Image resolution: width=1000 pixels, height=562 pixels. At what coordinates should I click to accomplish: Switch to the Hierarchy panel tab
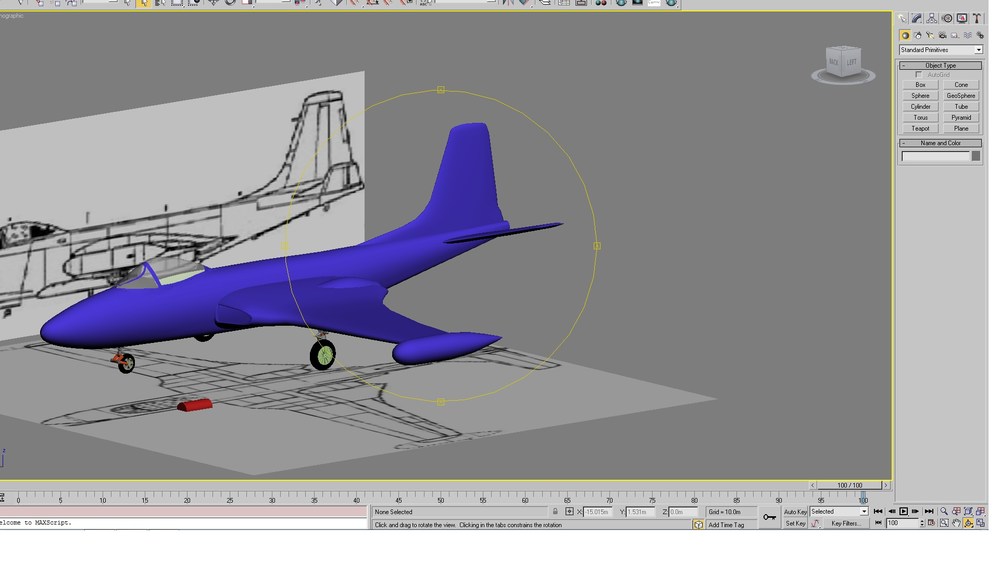932,18
